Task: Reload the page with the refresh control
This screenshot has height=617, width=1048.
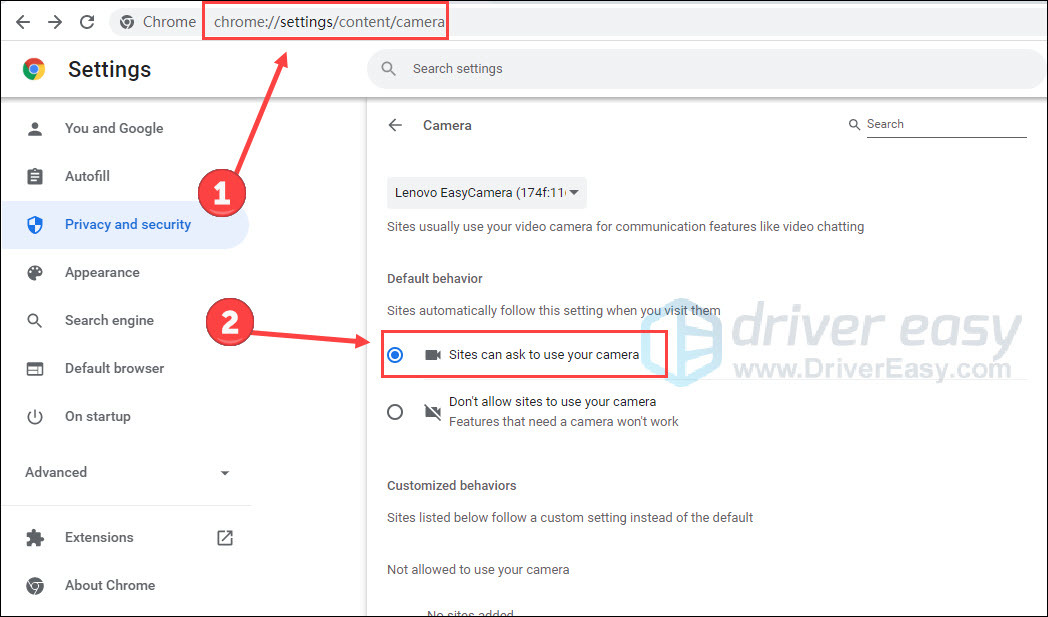Action: pyautogui.click(x=88, y=21)
